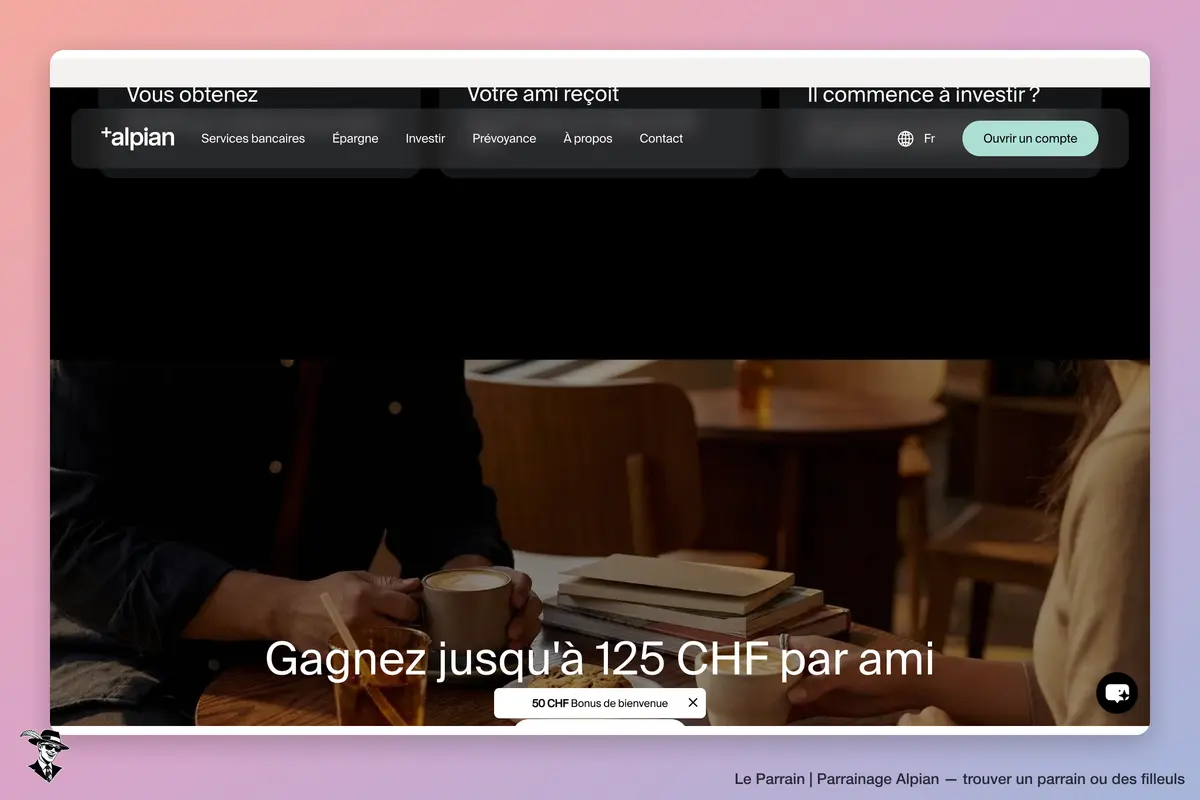This screenshot has height=800, width=1200.
Task: Click the globe language icon
Action: pyautogui.click(x=906, y=139)
